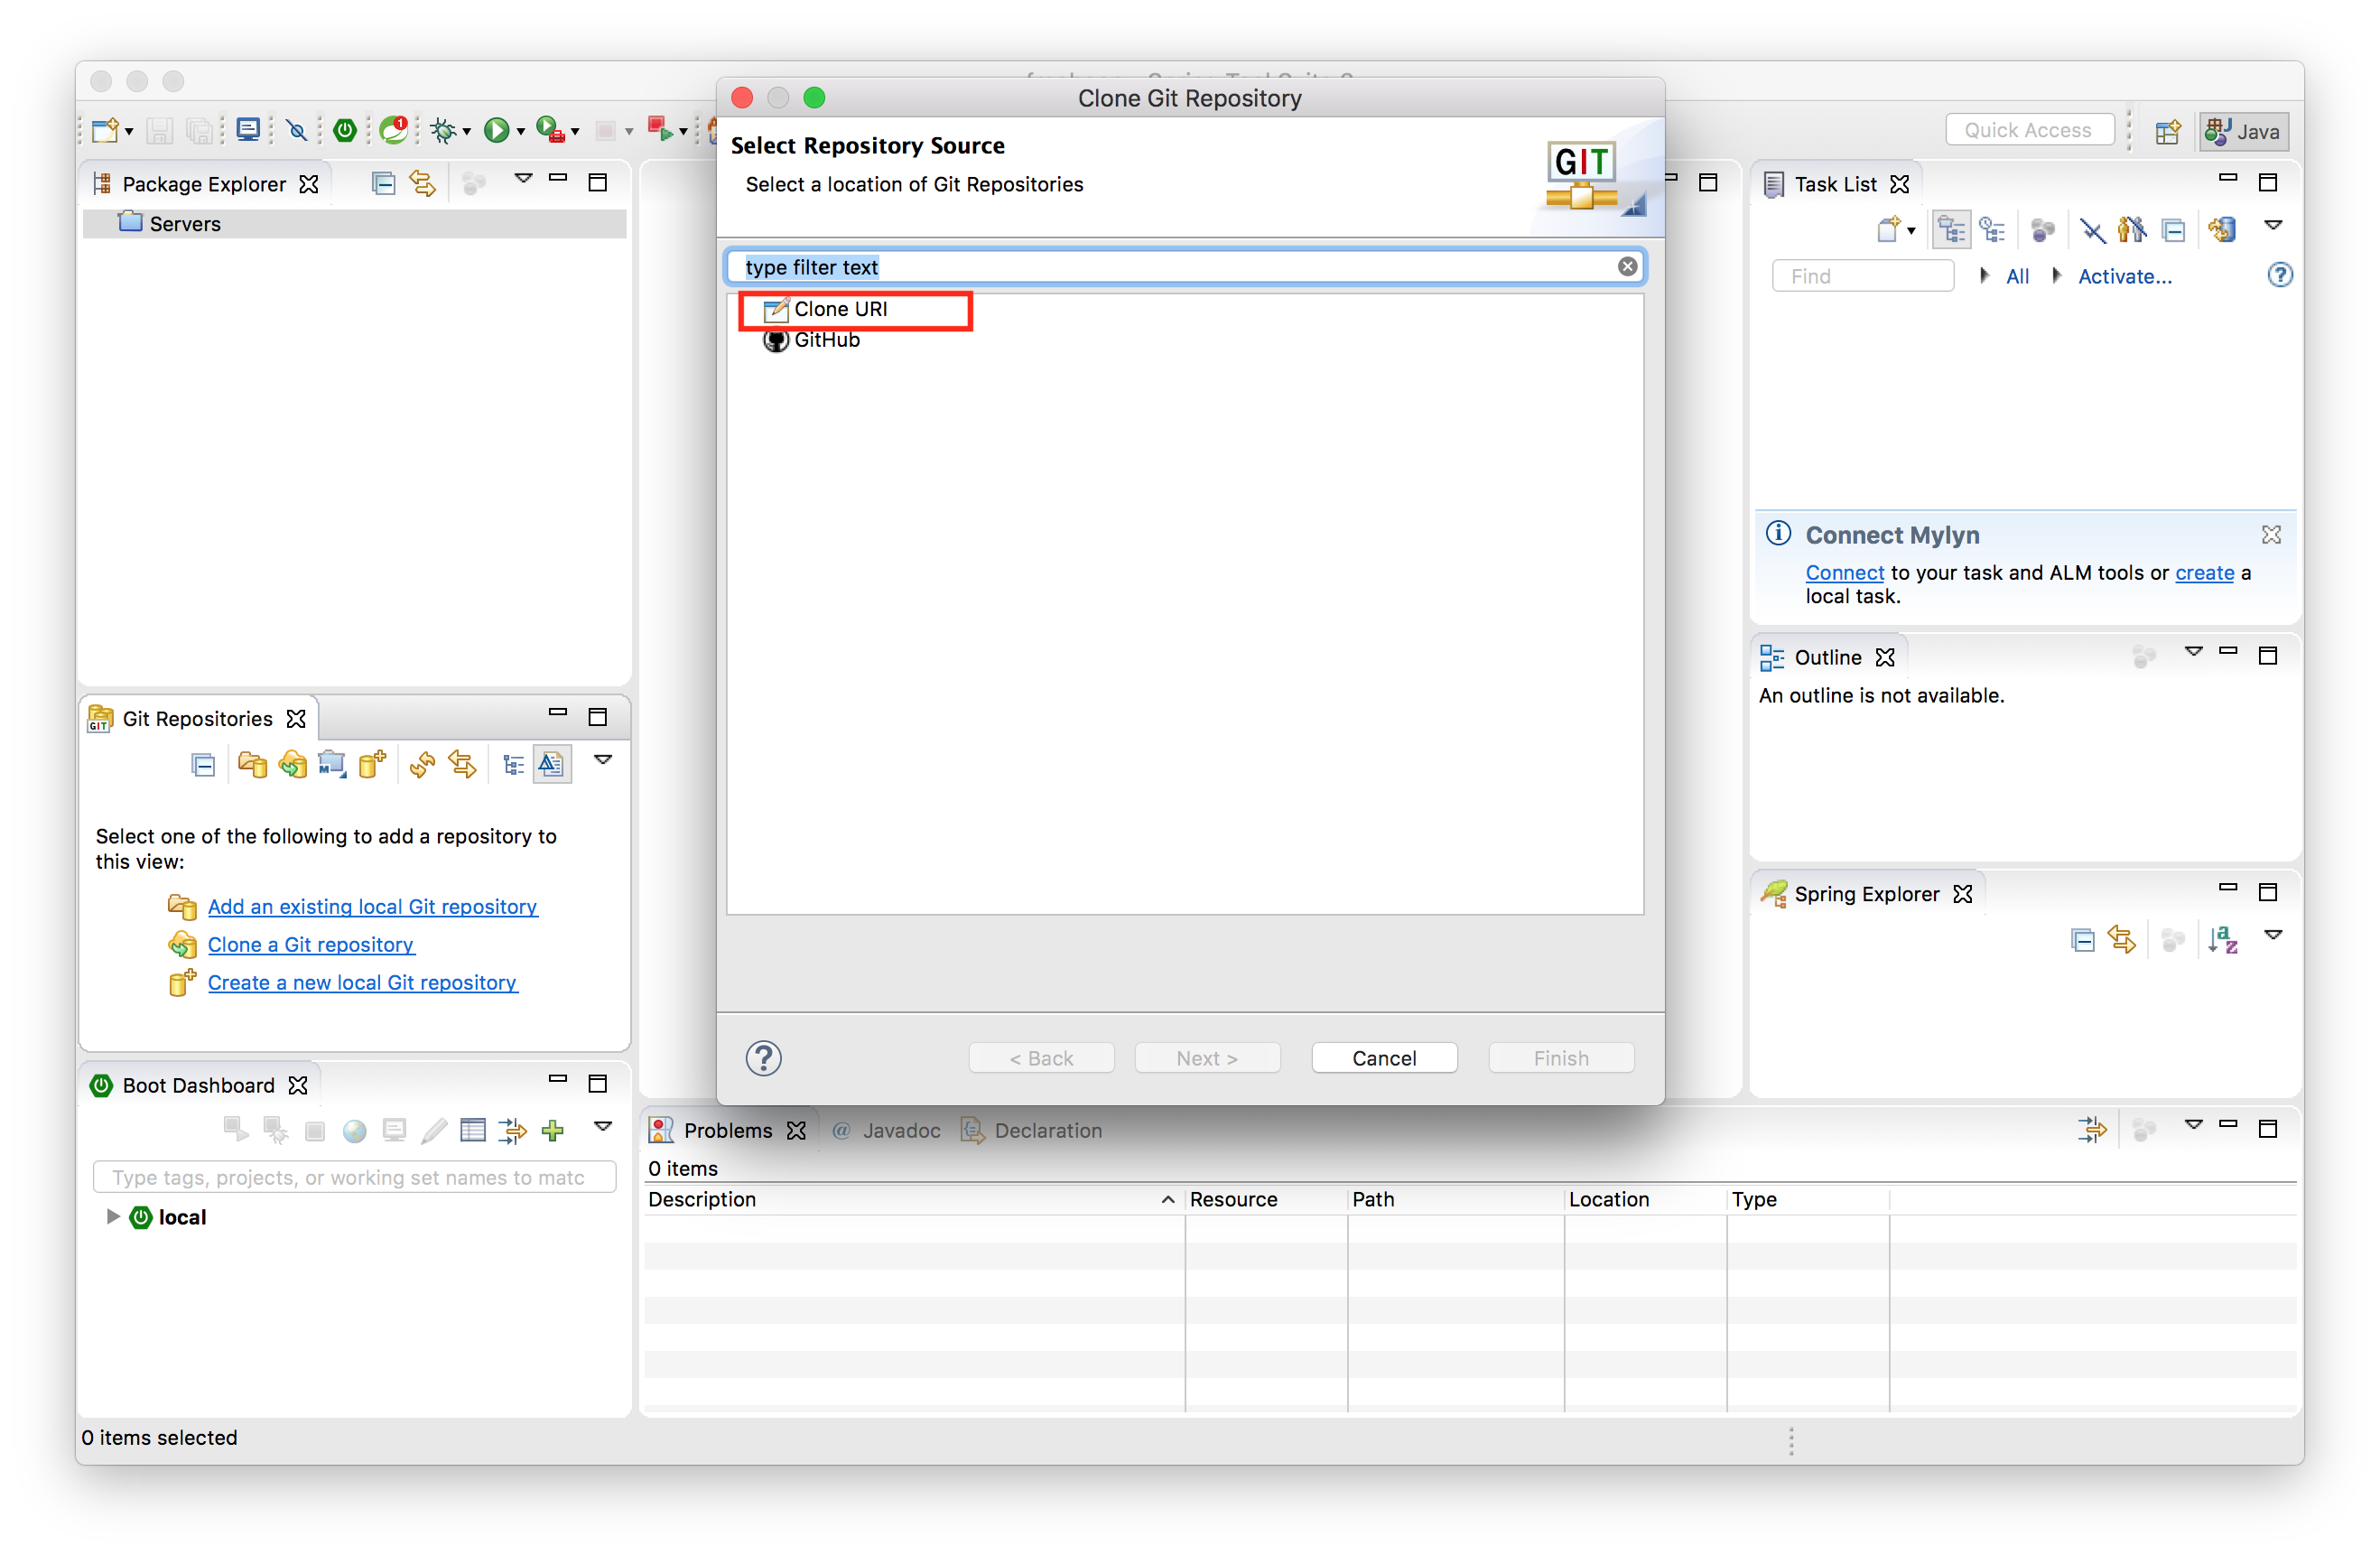
Task: Open help in Clone Git Repository dialog
Action: pos(763,1057)
